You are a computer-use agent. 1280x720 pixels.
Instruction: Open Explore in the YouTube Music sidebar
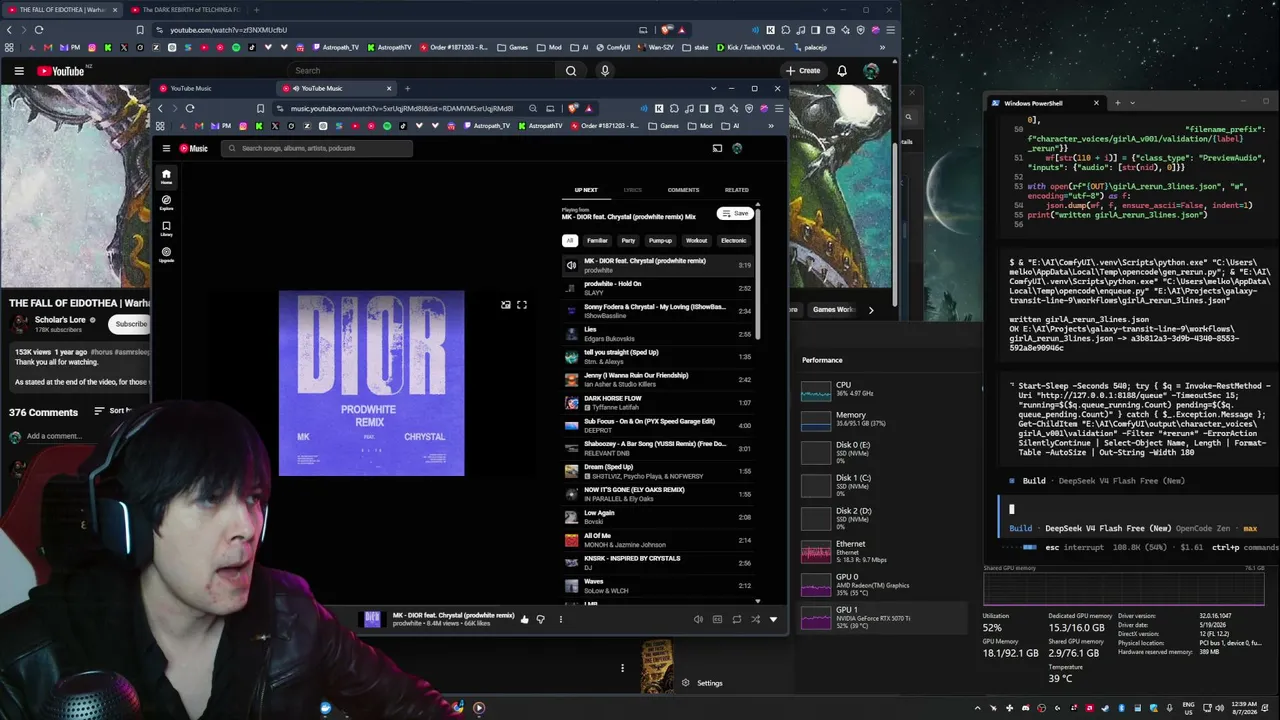pos(167,202)
